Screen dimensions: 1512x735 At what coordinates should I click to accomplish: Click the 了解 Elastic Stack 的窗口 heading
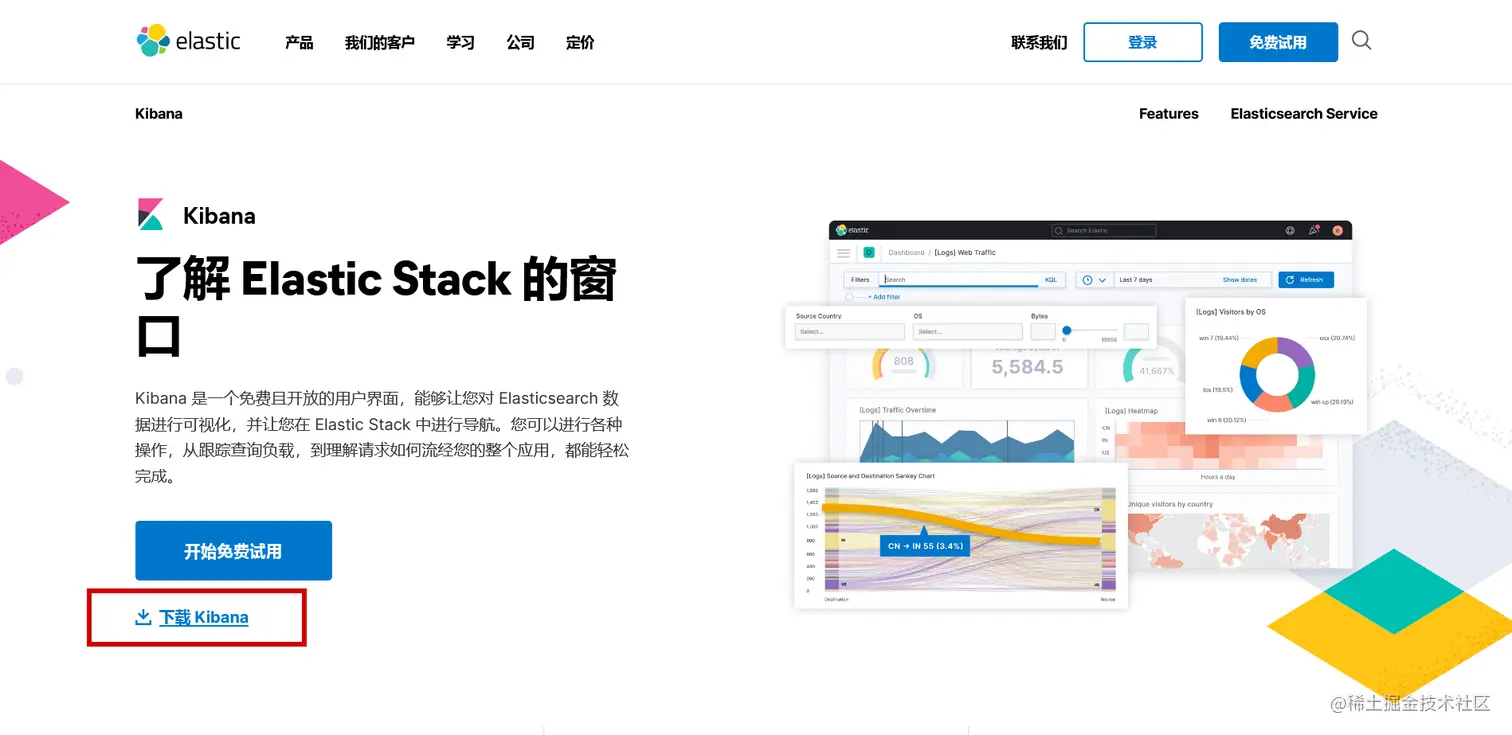pyautogui.click(x=376, y=308)
